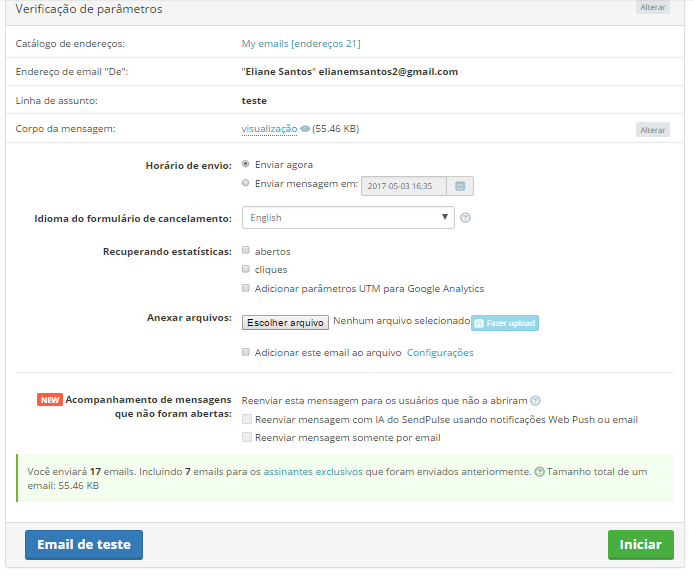Select the Enviar agora radio option
This screenshot has height=579, width=694.
(x=246, y=164)
